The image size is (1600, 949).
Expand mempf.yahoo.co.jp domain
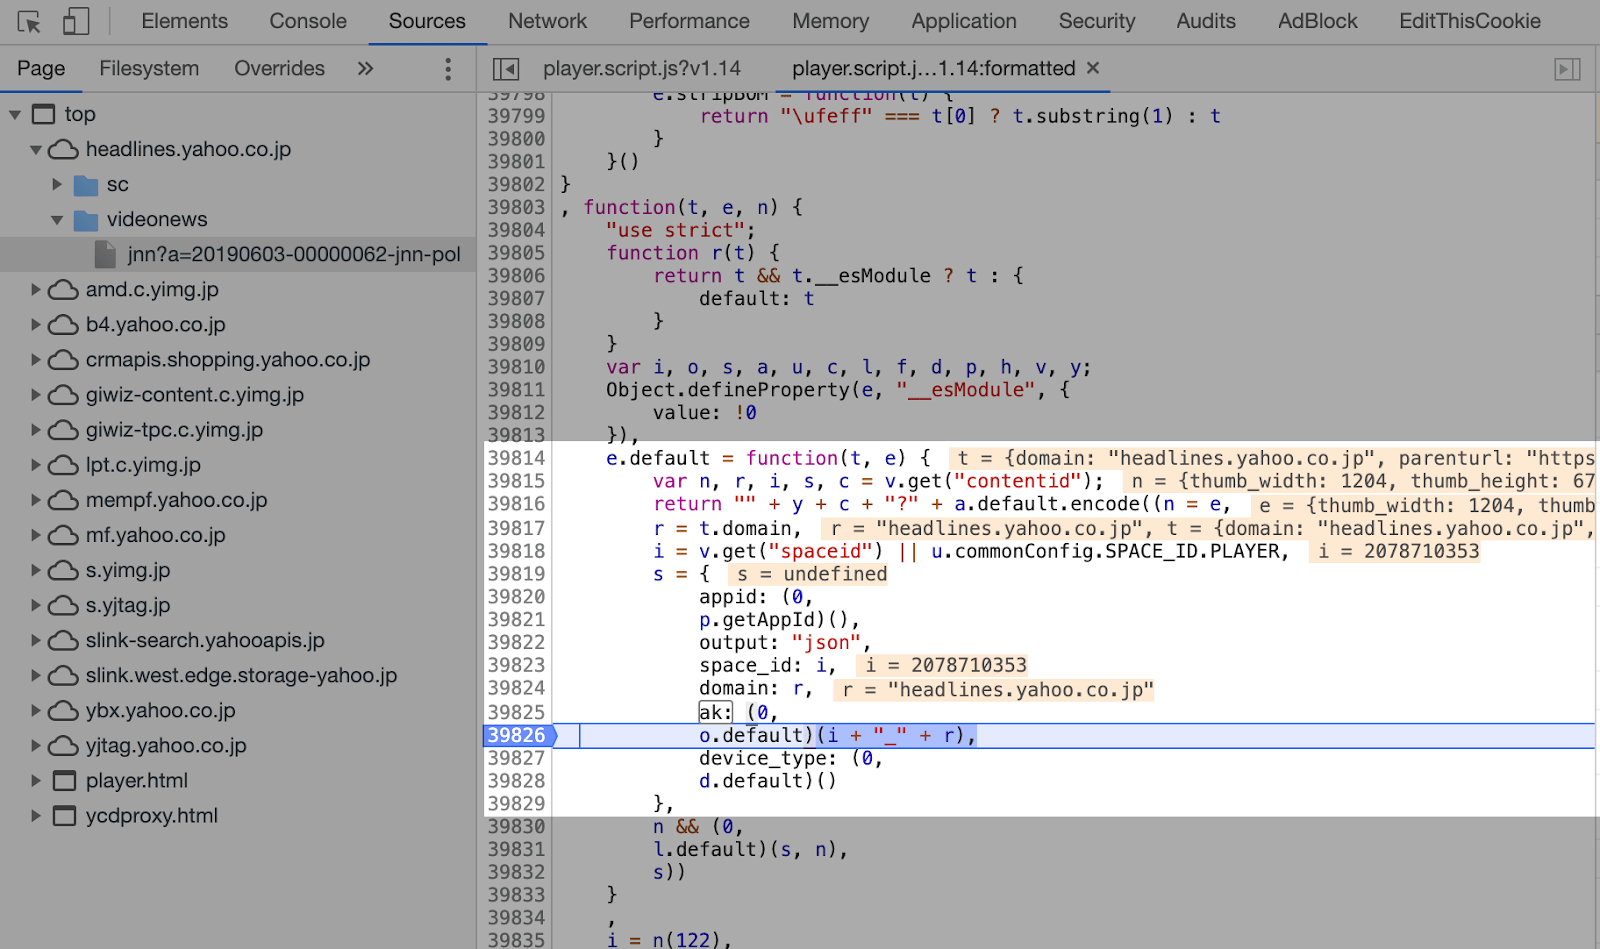pos(36,499)
